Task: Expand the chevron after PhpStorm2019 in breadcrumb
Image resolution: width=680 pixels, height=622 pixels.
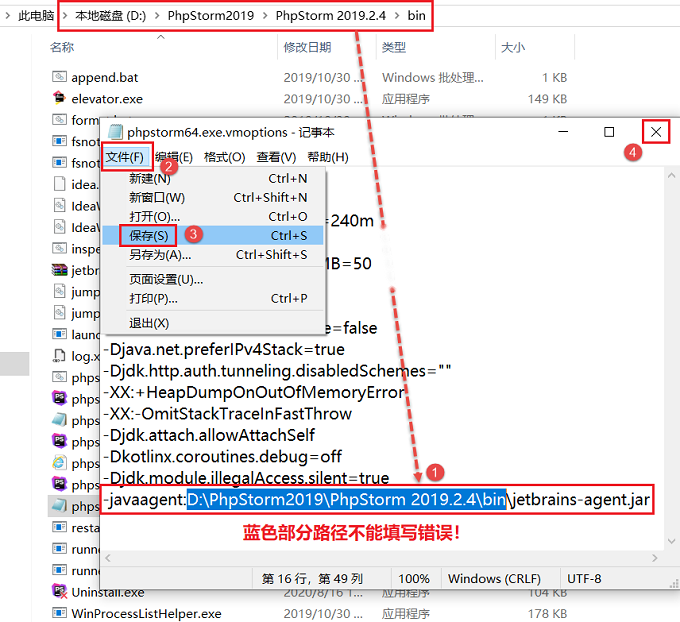Action: click(x=265, y=16)
